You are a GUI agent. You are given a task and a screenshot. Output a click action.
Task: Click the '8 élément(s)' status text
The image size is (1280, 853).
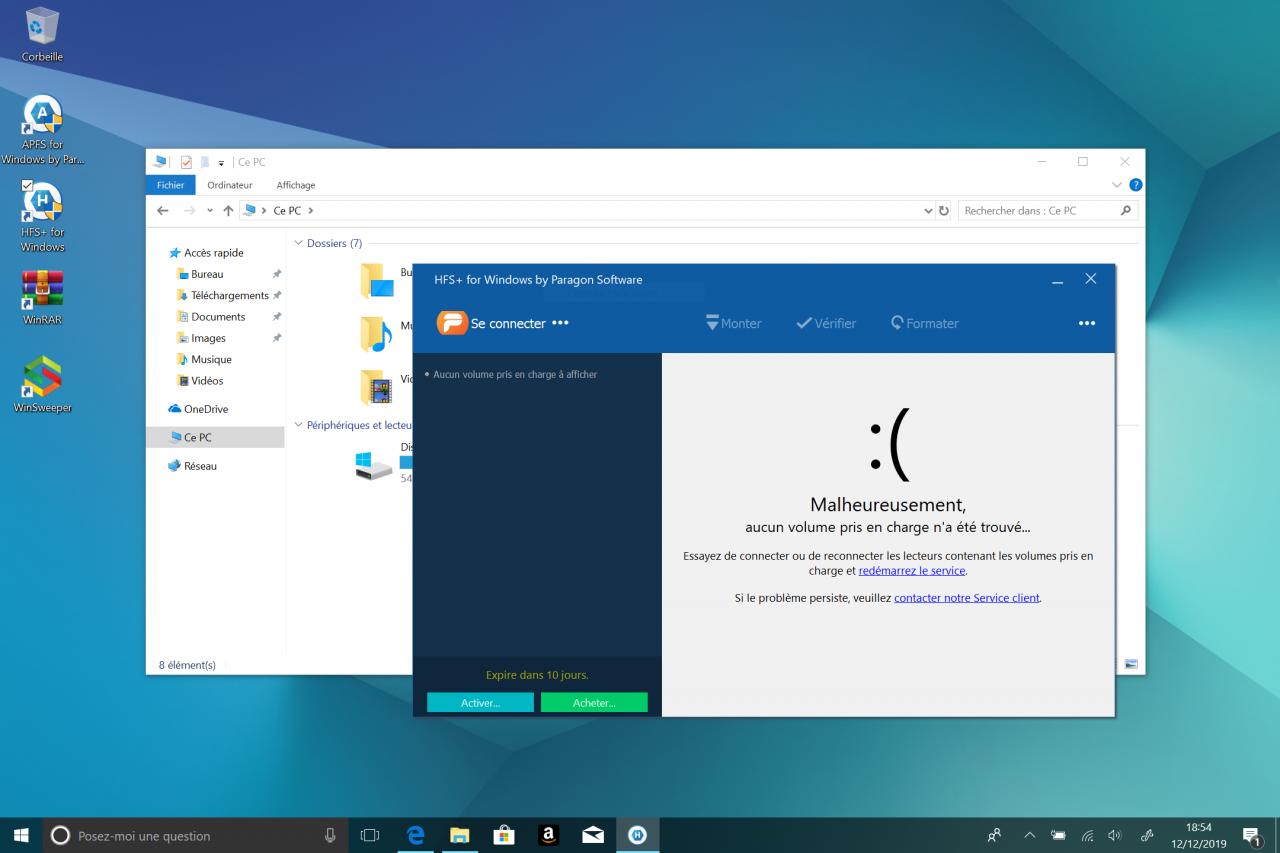187,665
